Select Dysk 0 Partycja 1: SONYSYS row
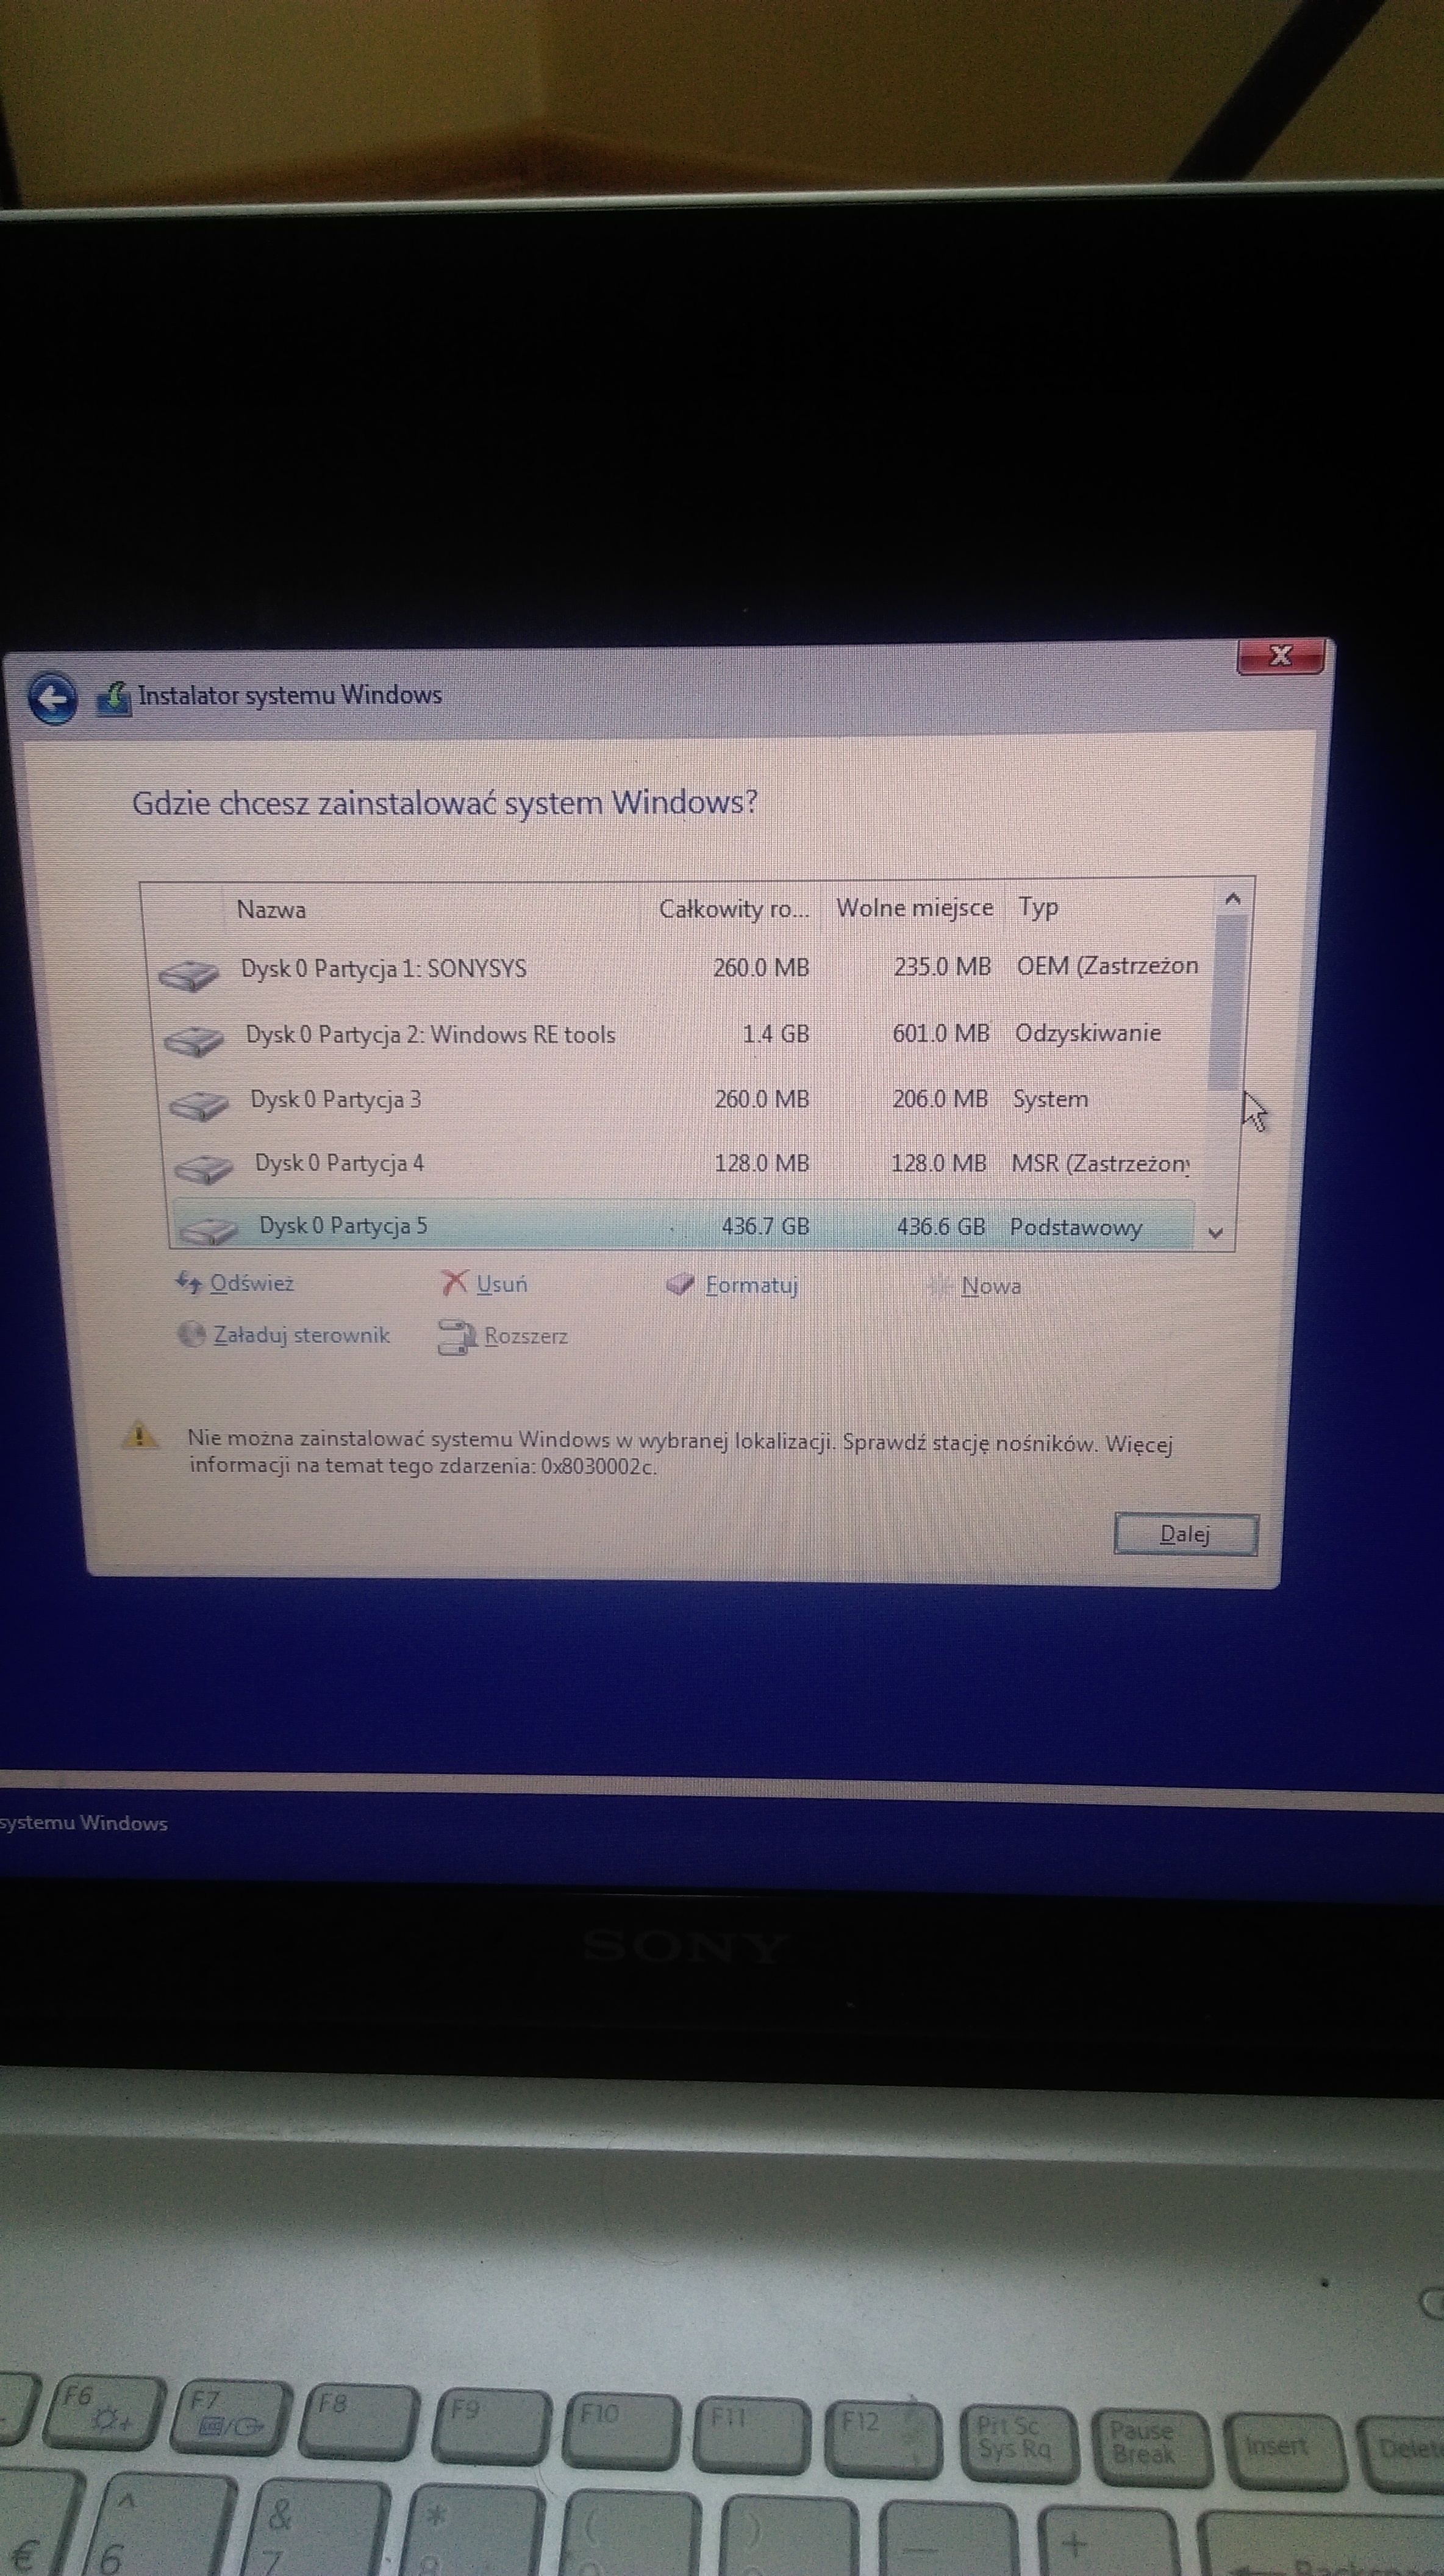The height and width of the screenshot is (2576, 1444). click(x=680, y=968)
